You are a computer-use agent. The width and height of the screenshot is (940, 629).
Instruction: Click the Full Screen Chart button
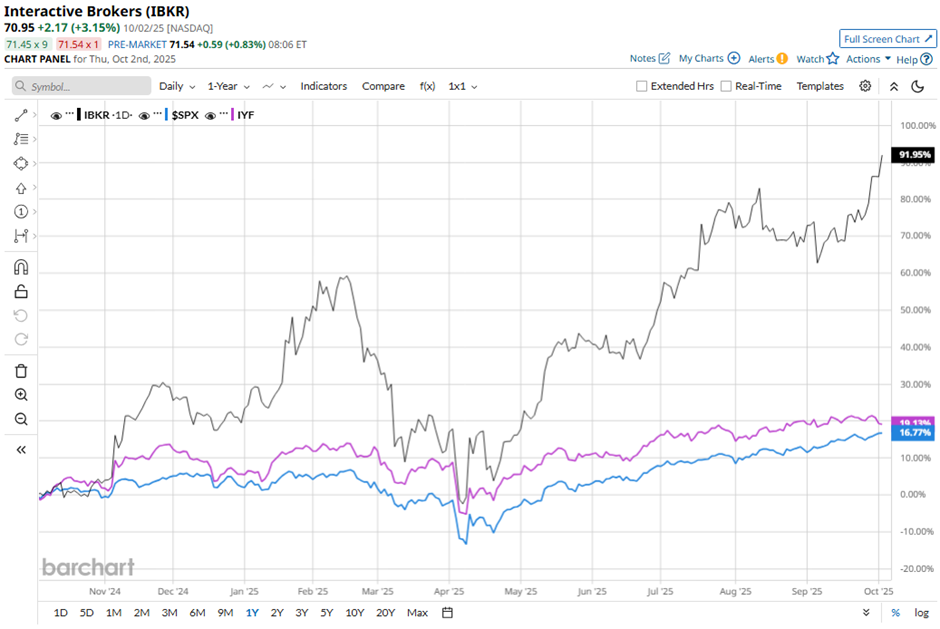click(x=888, y=39)
